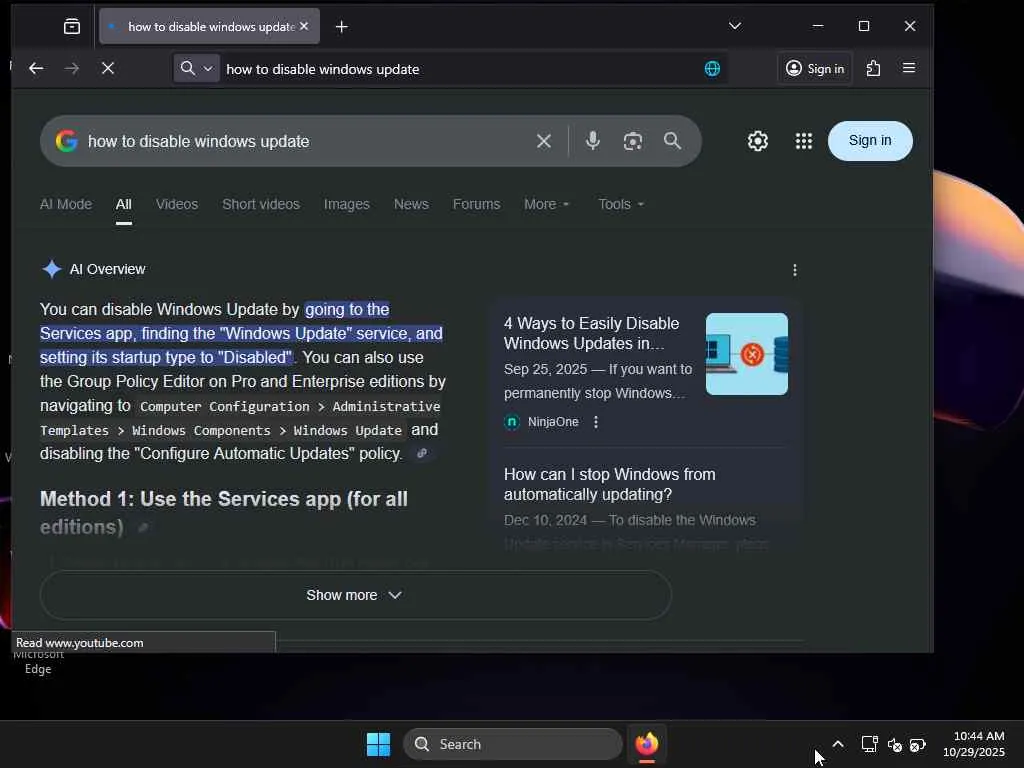Open AI Overview three-dot options
Image resolution: width=1024 pixels, height=768 pixels.
click(x=794, y=270)
